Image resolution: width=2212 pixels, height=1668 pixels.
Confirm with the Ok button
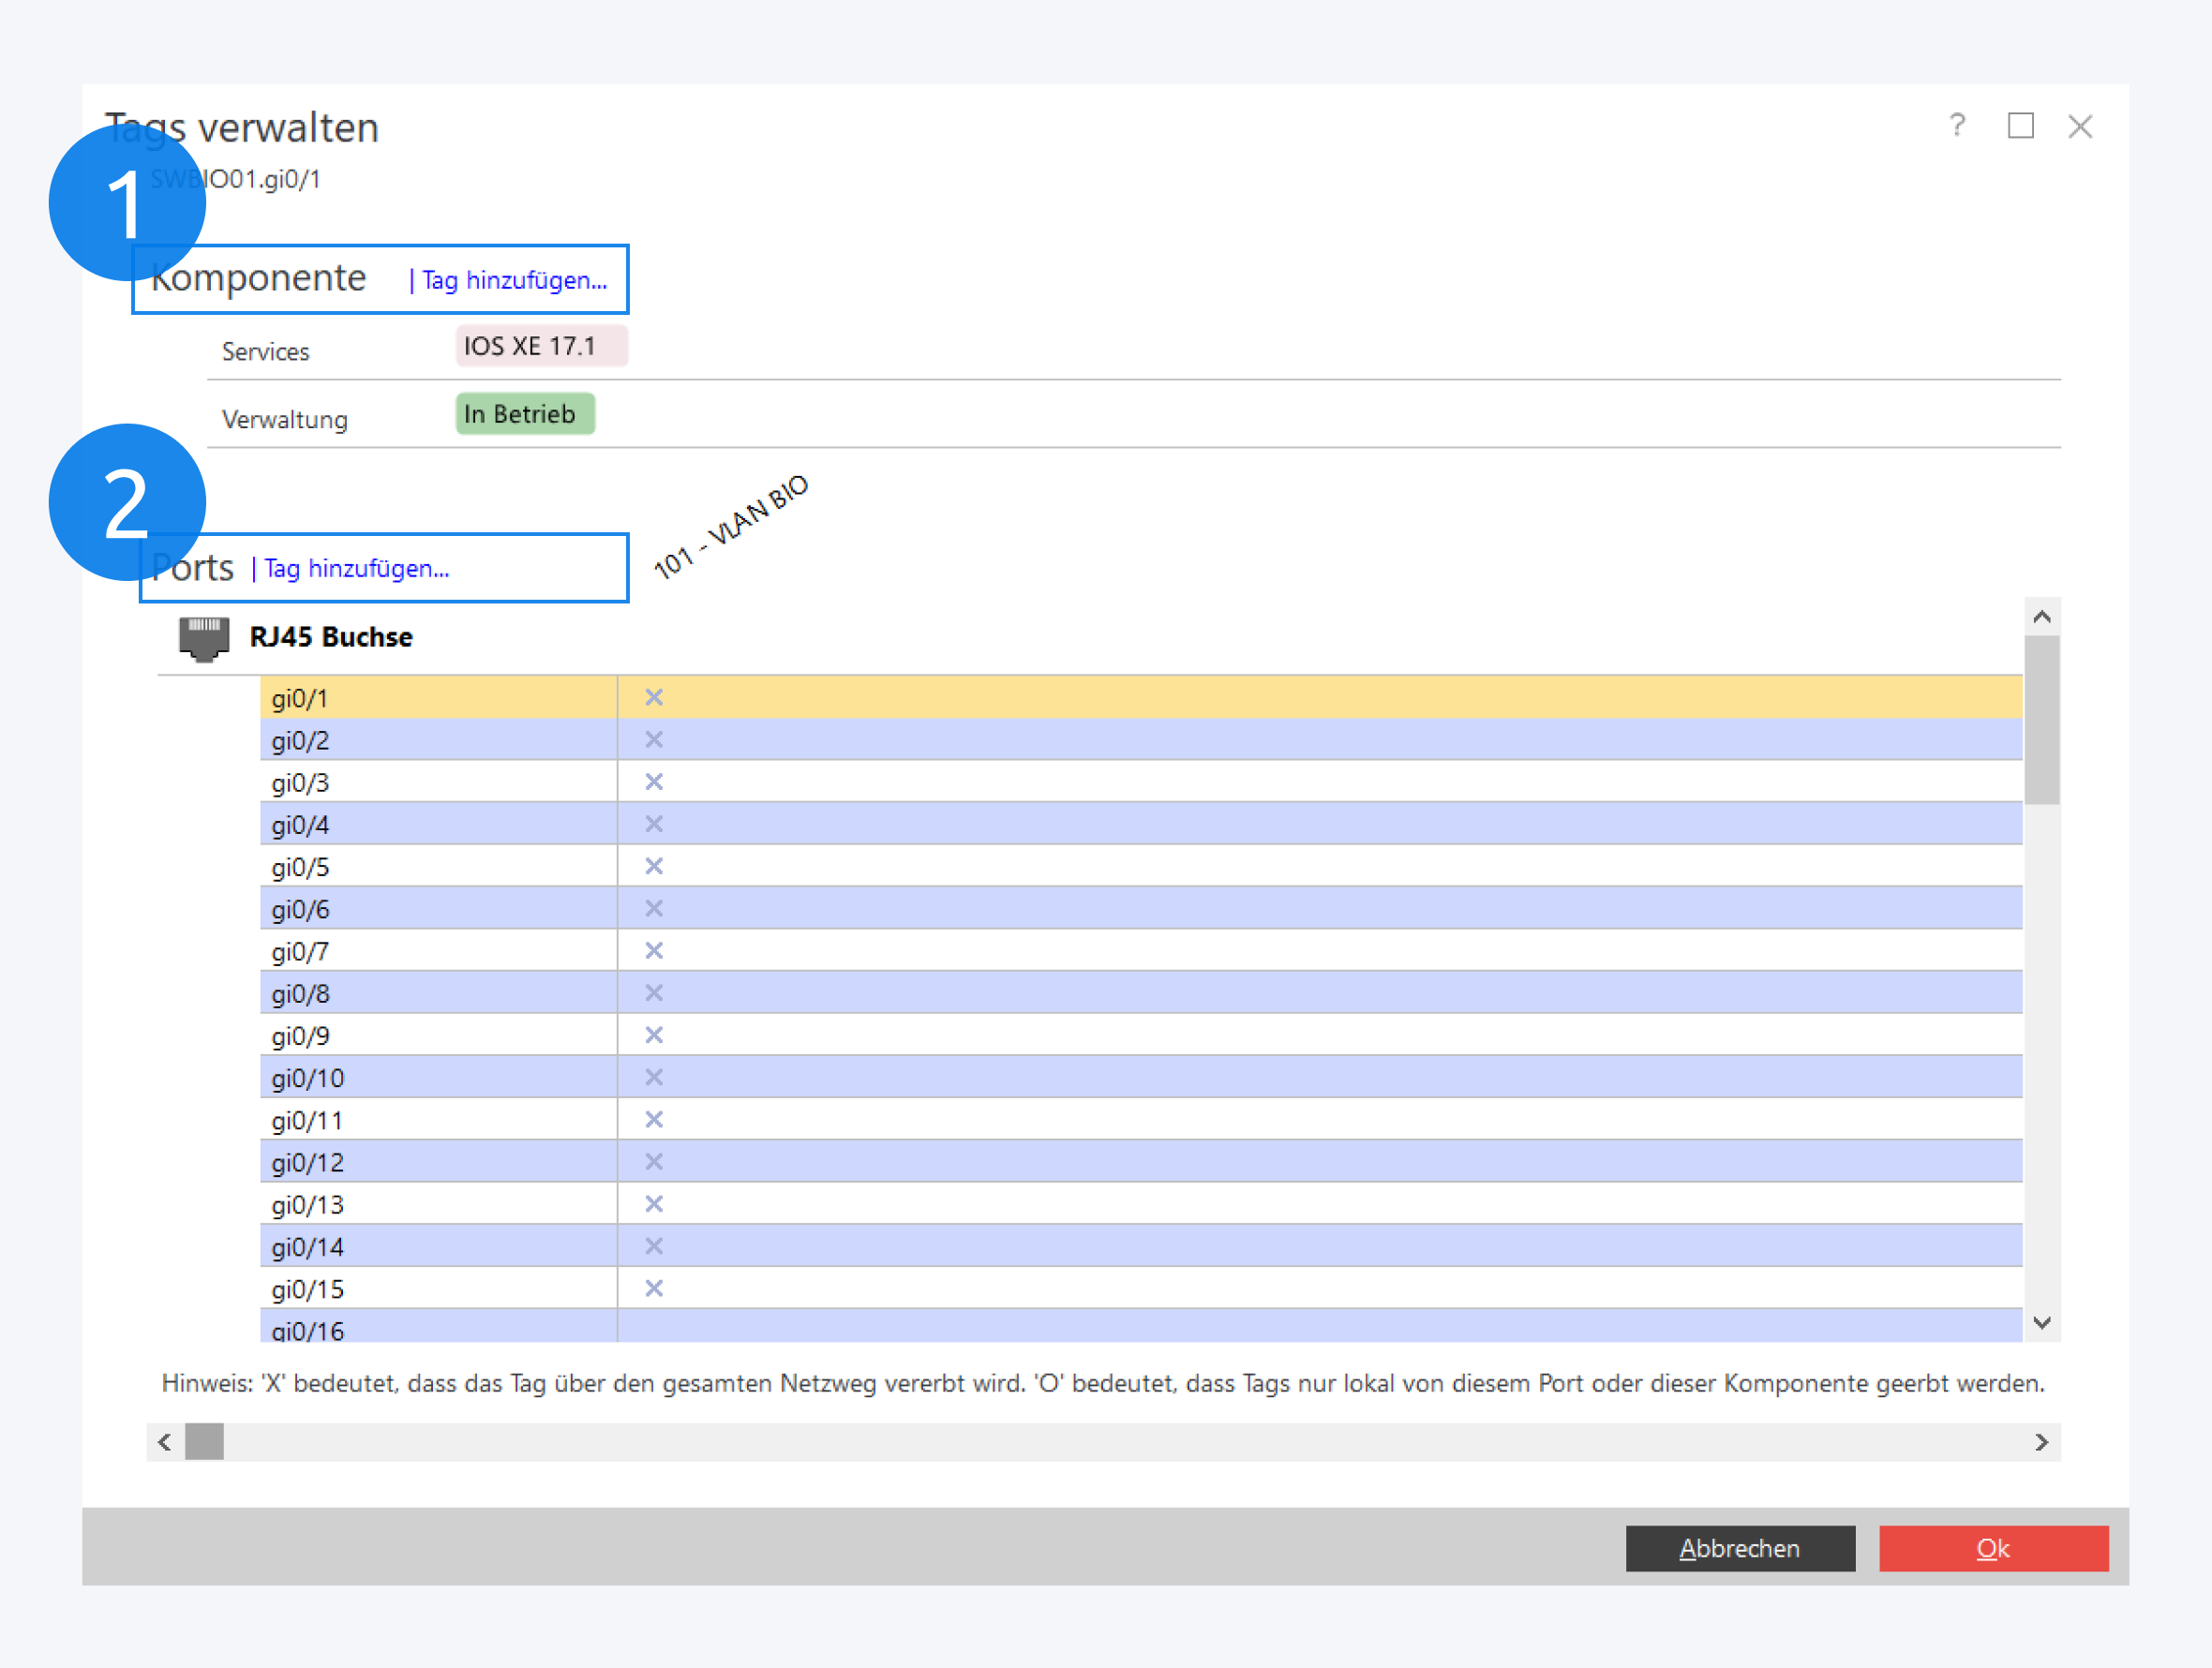(1993, 1548)
